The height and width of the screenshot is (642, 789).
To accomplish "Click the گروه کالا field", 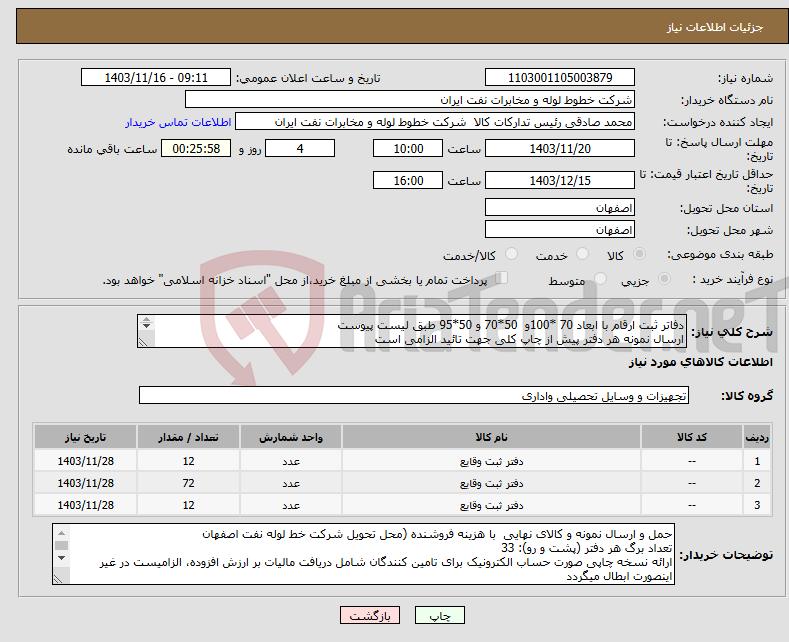I will click(x=414, y=395).
